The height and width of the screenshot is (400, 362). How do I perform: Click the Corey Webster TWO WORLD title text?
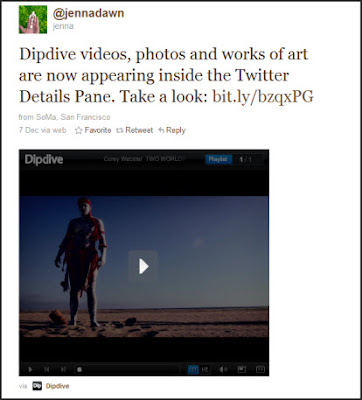click(x=143, y=159)
